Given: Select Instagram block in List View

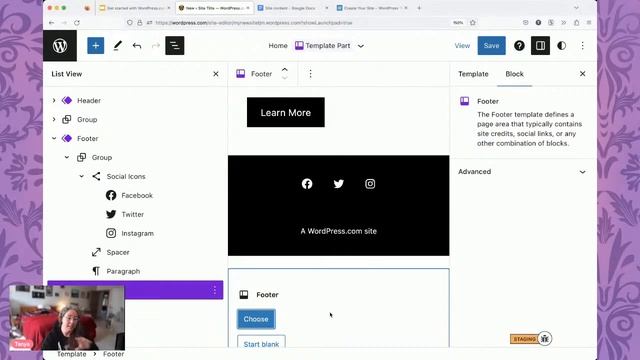Looking at the screenshot, I should point(137,233).
